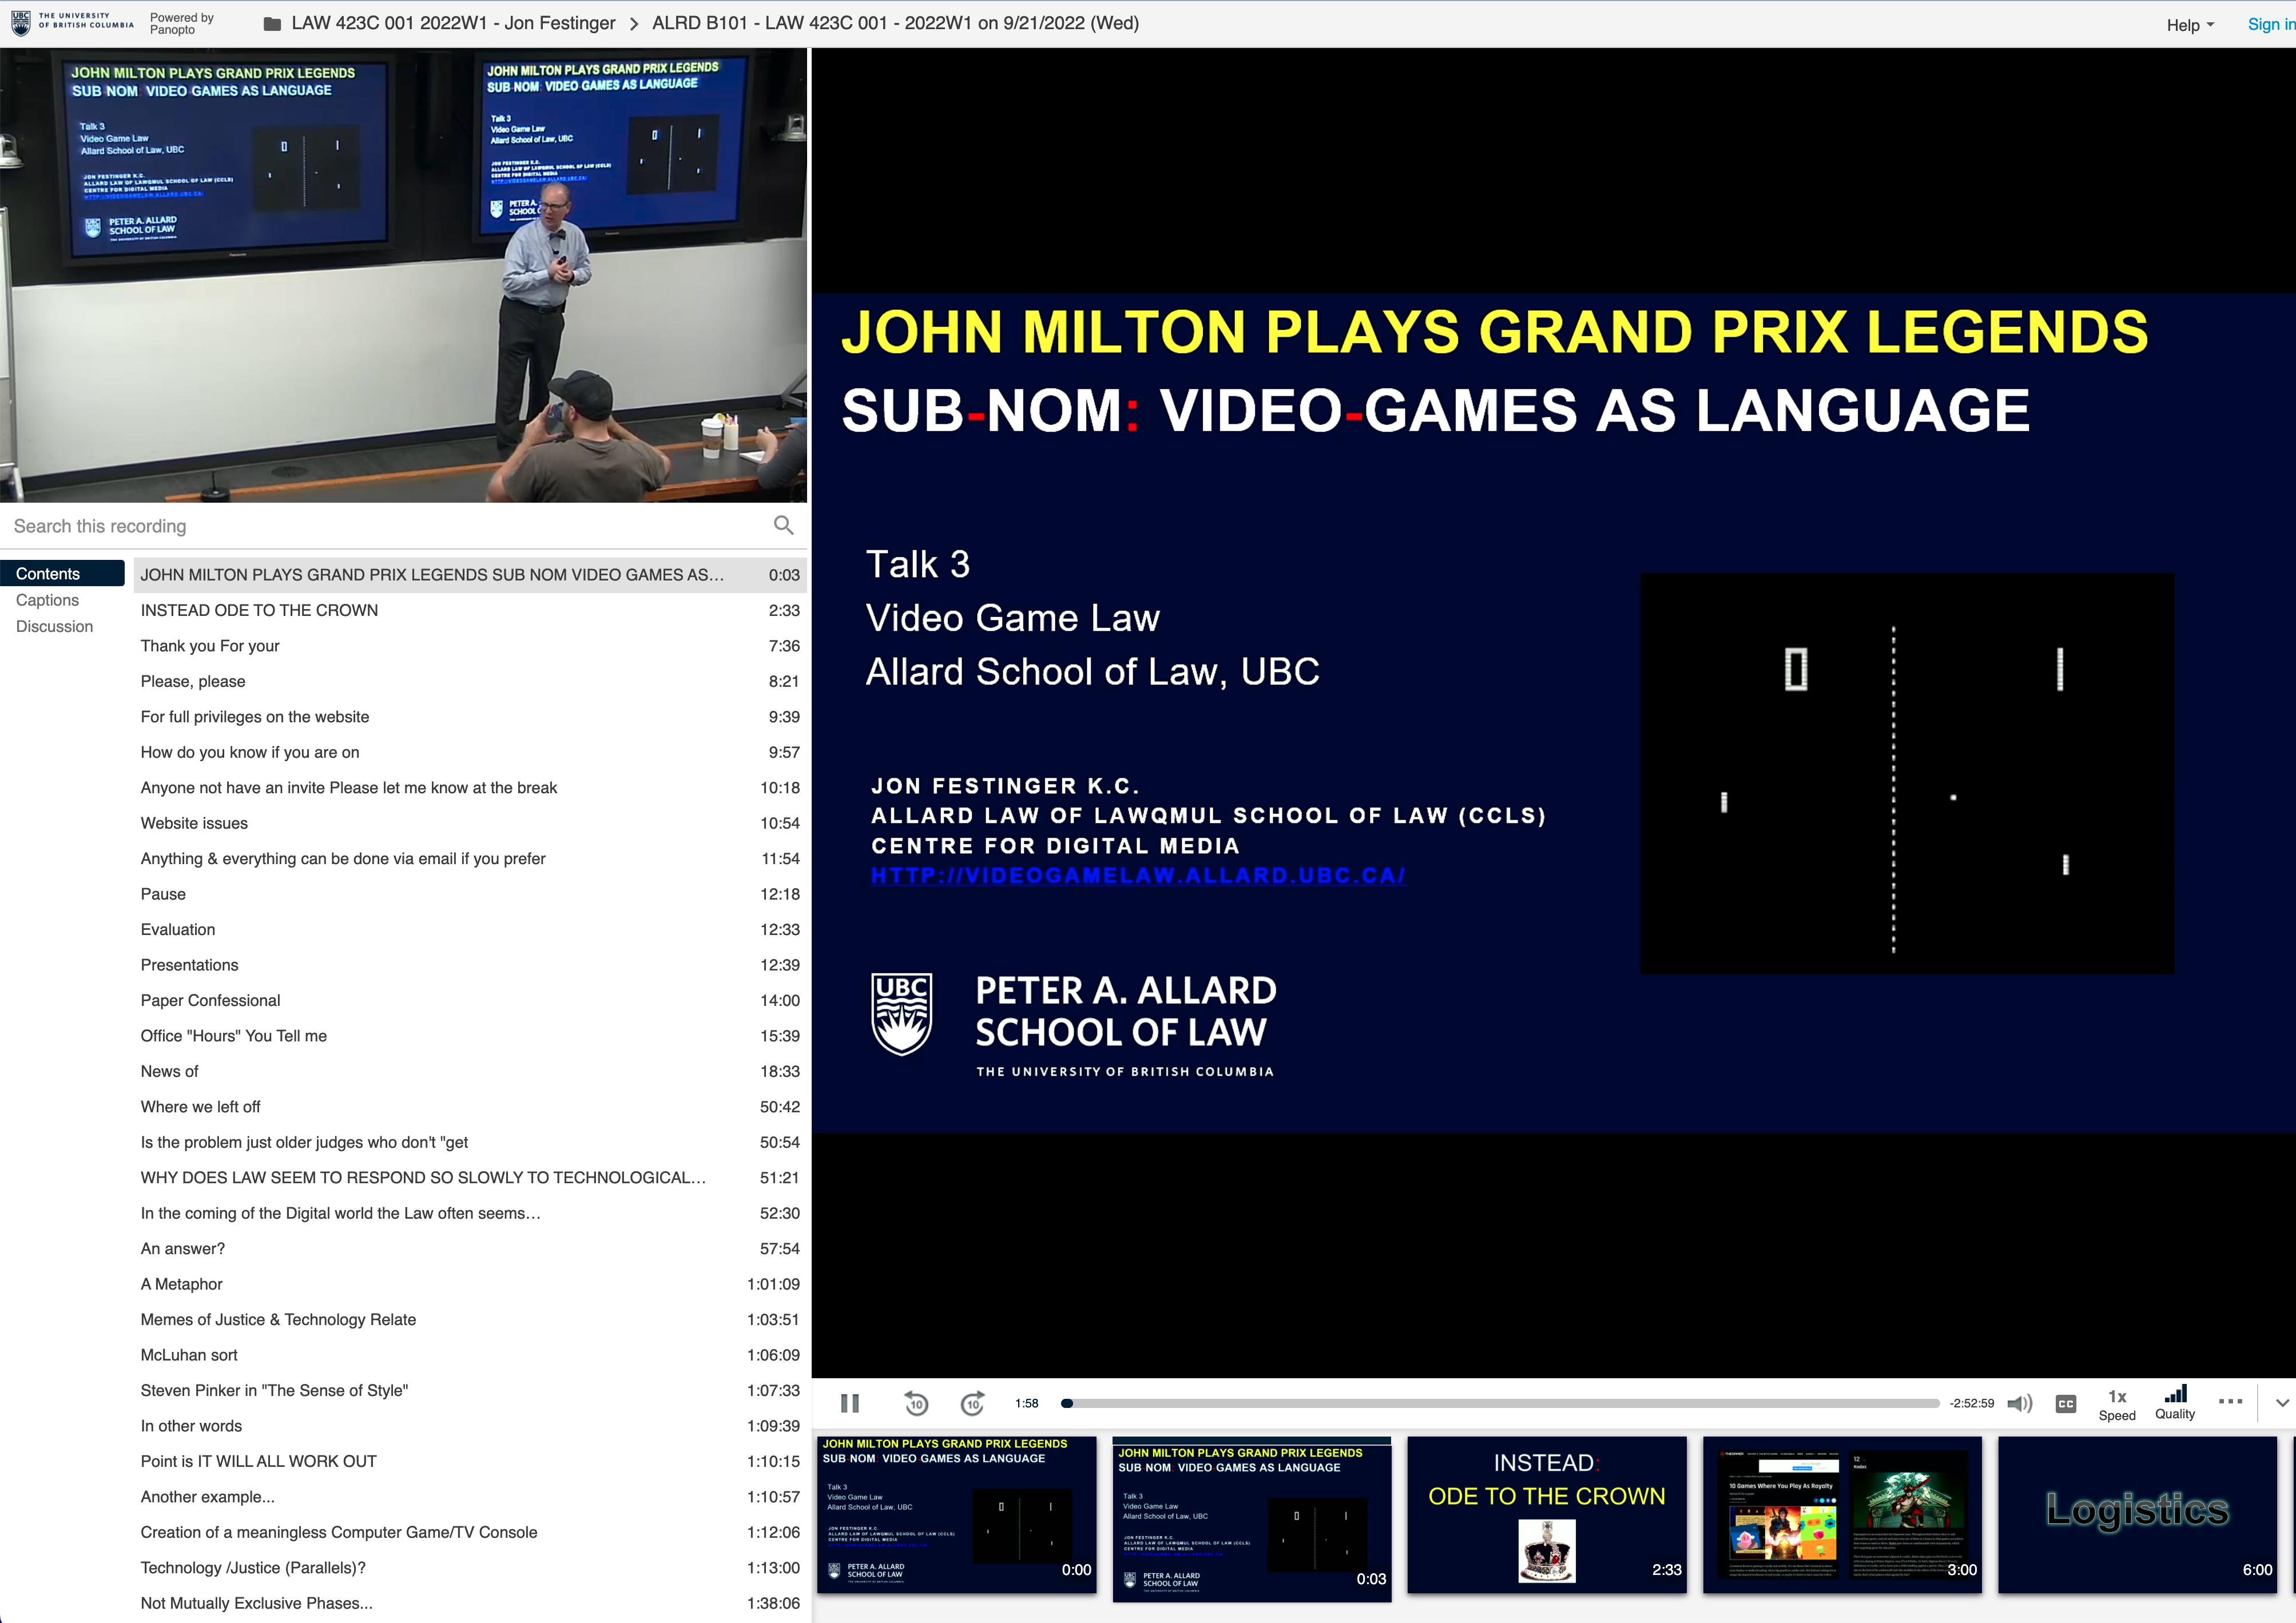Jump to Is the problem just older judges
Screen dimensions: 2296x1623
tap(470, 1142)
